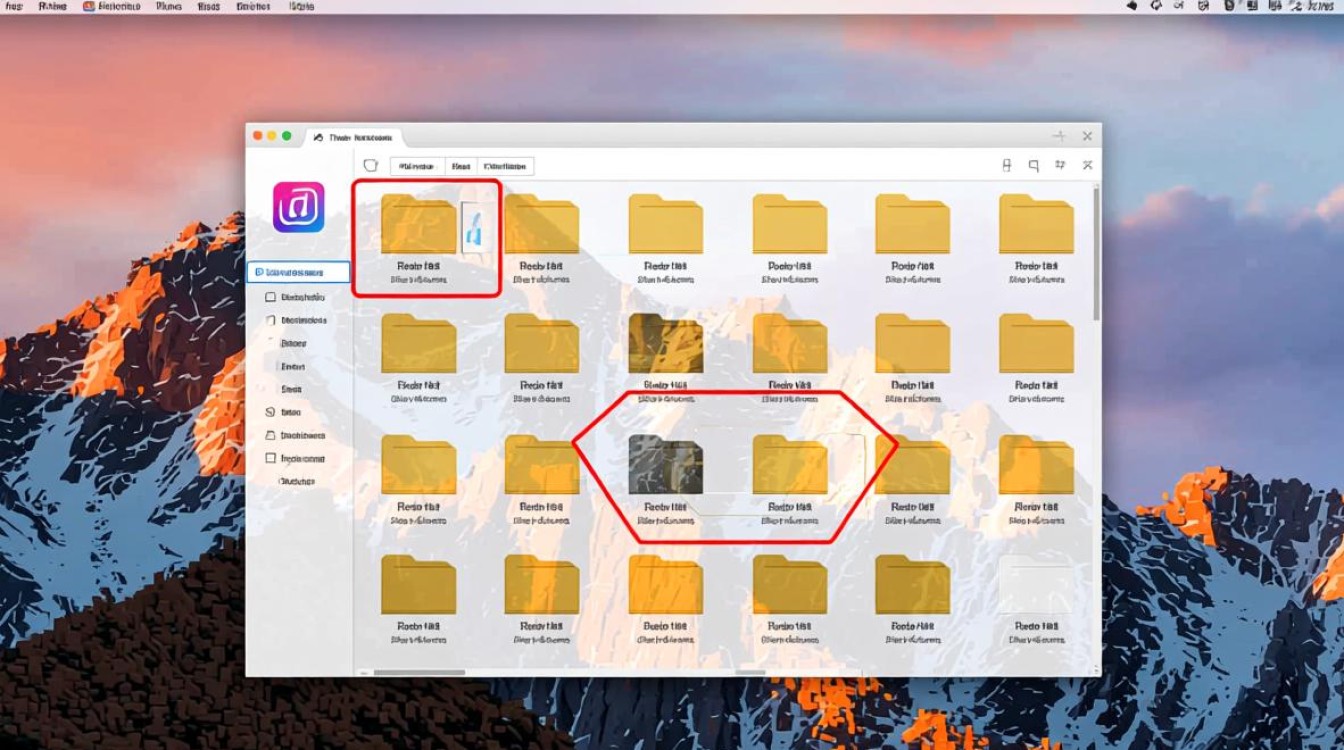The image size is (1344, 750).
Task: Select the filter icon beside the segmented toolbar buttons
Action: pos(371,165)
